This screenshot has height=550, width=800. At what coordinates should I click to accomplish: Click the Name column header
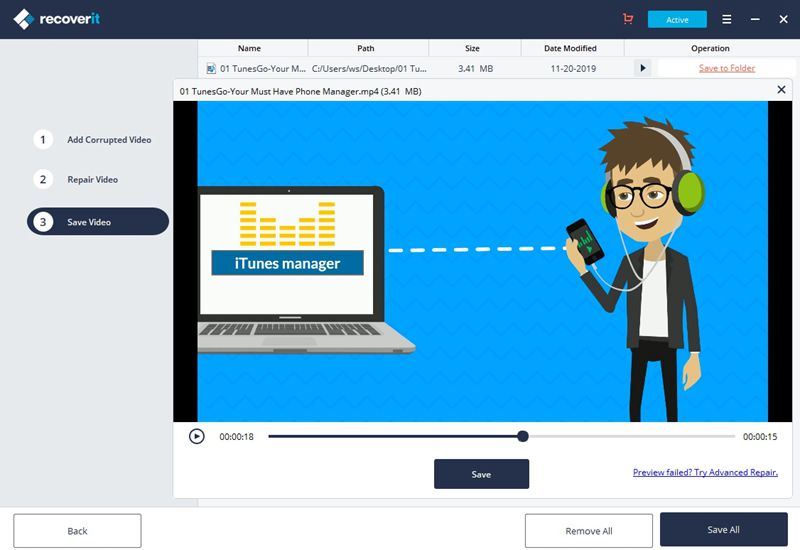point(249,48)
